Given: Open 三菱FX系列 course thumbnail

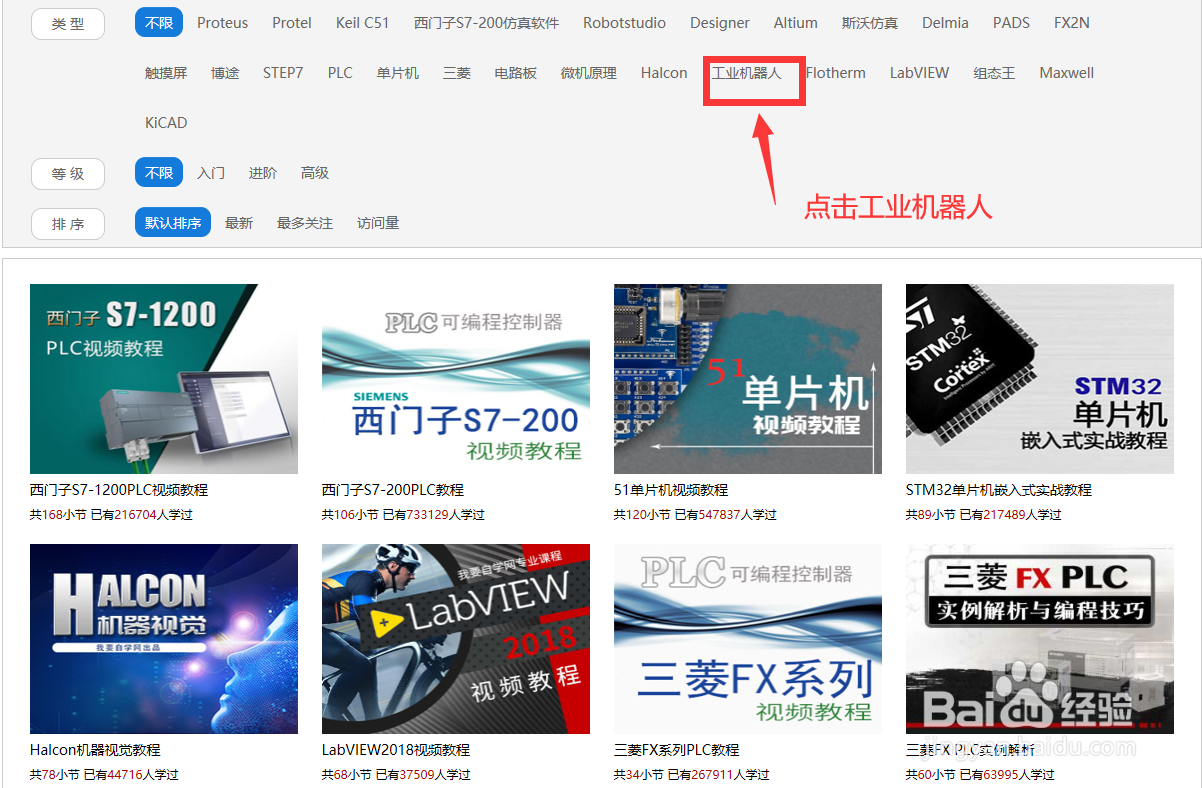Looking at the screenshot, I should point(748,639).
